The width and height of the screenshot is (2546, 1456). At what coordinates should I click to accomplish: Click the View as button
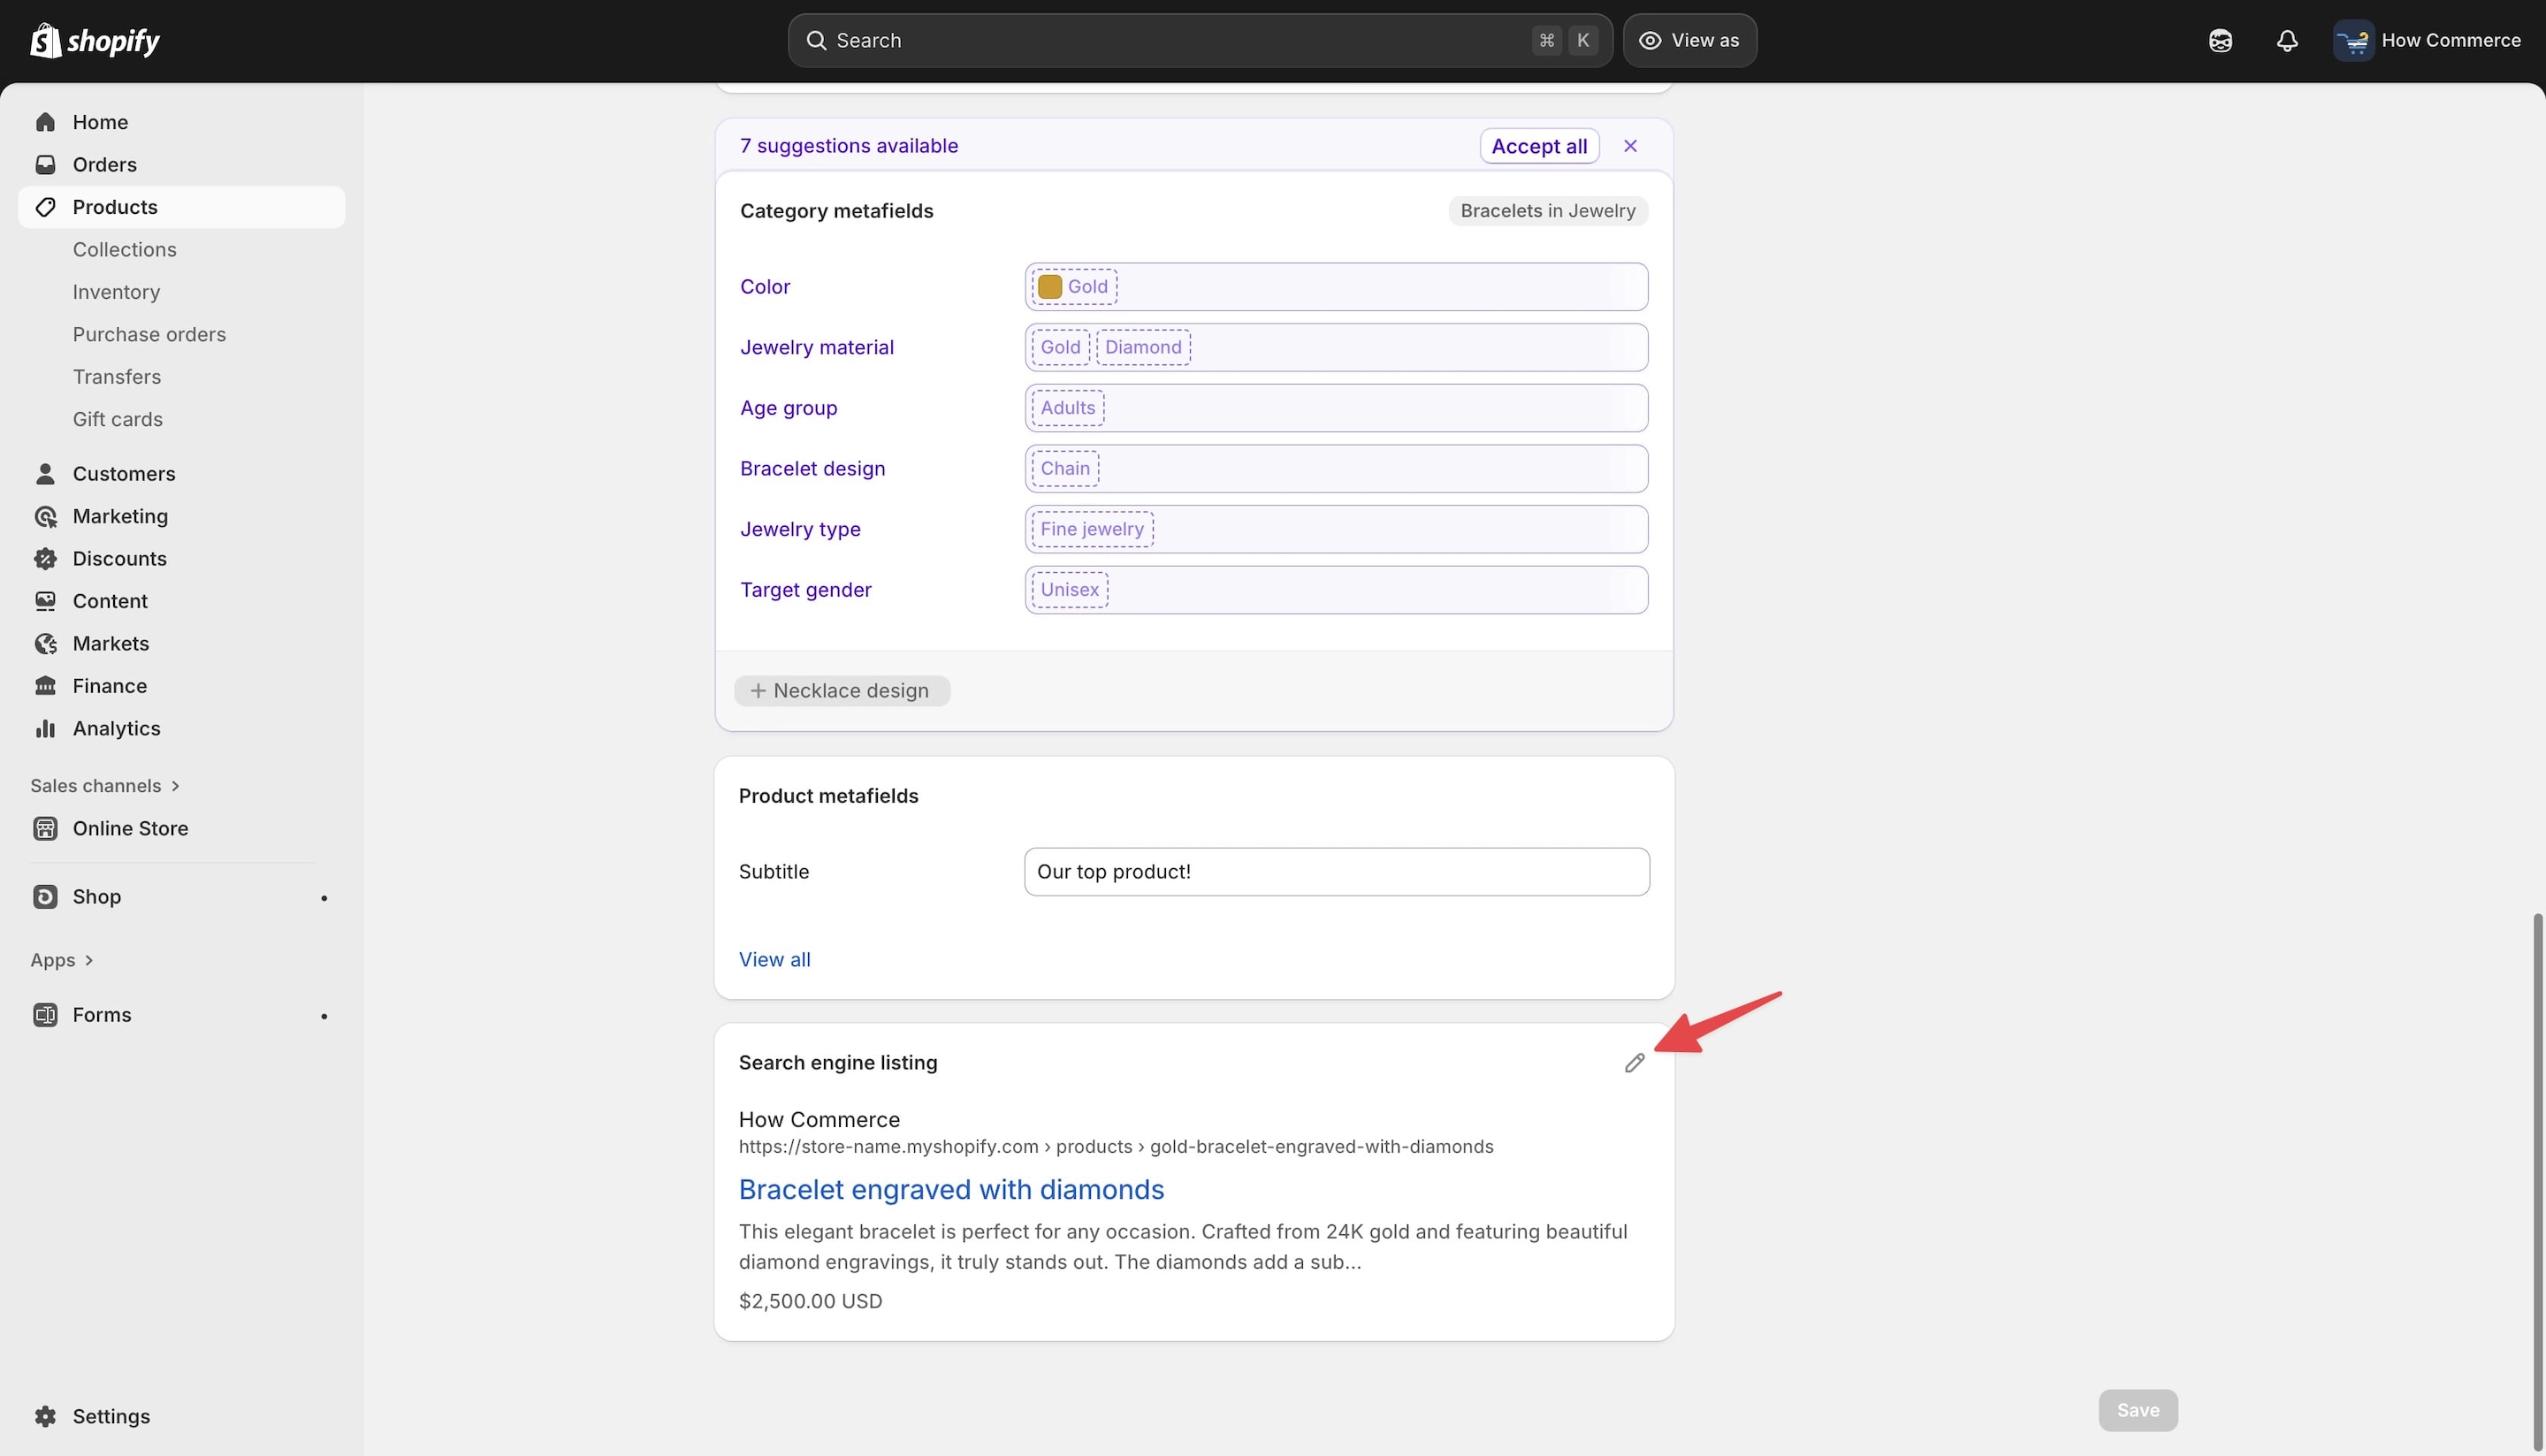1689,41
